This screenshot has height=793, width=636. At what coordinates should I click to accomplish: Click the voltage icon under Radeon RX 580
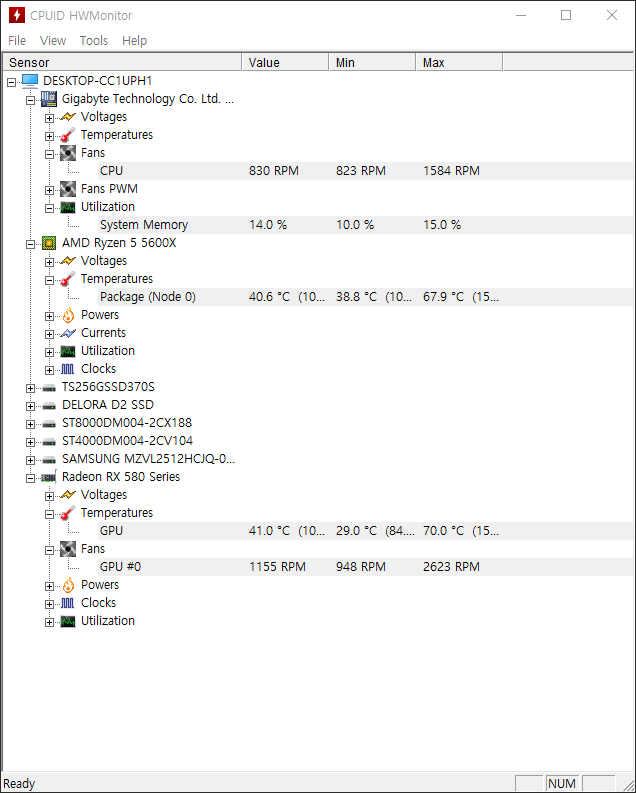click(x=68, y=495)
